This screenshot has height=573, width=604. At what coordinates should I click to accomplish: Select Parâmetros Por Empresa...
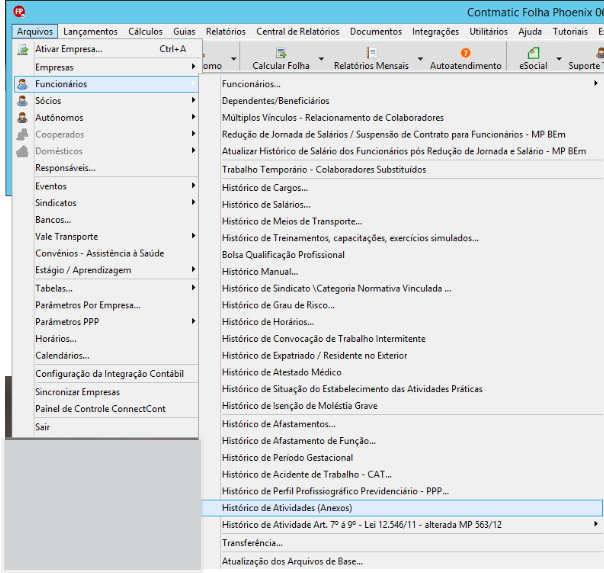(106, 305)
